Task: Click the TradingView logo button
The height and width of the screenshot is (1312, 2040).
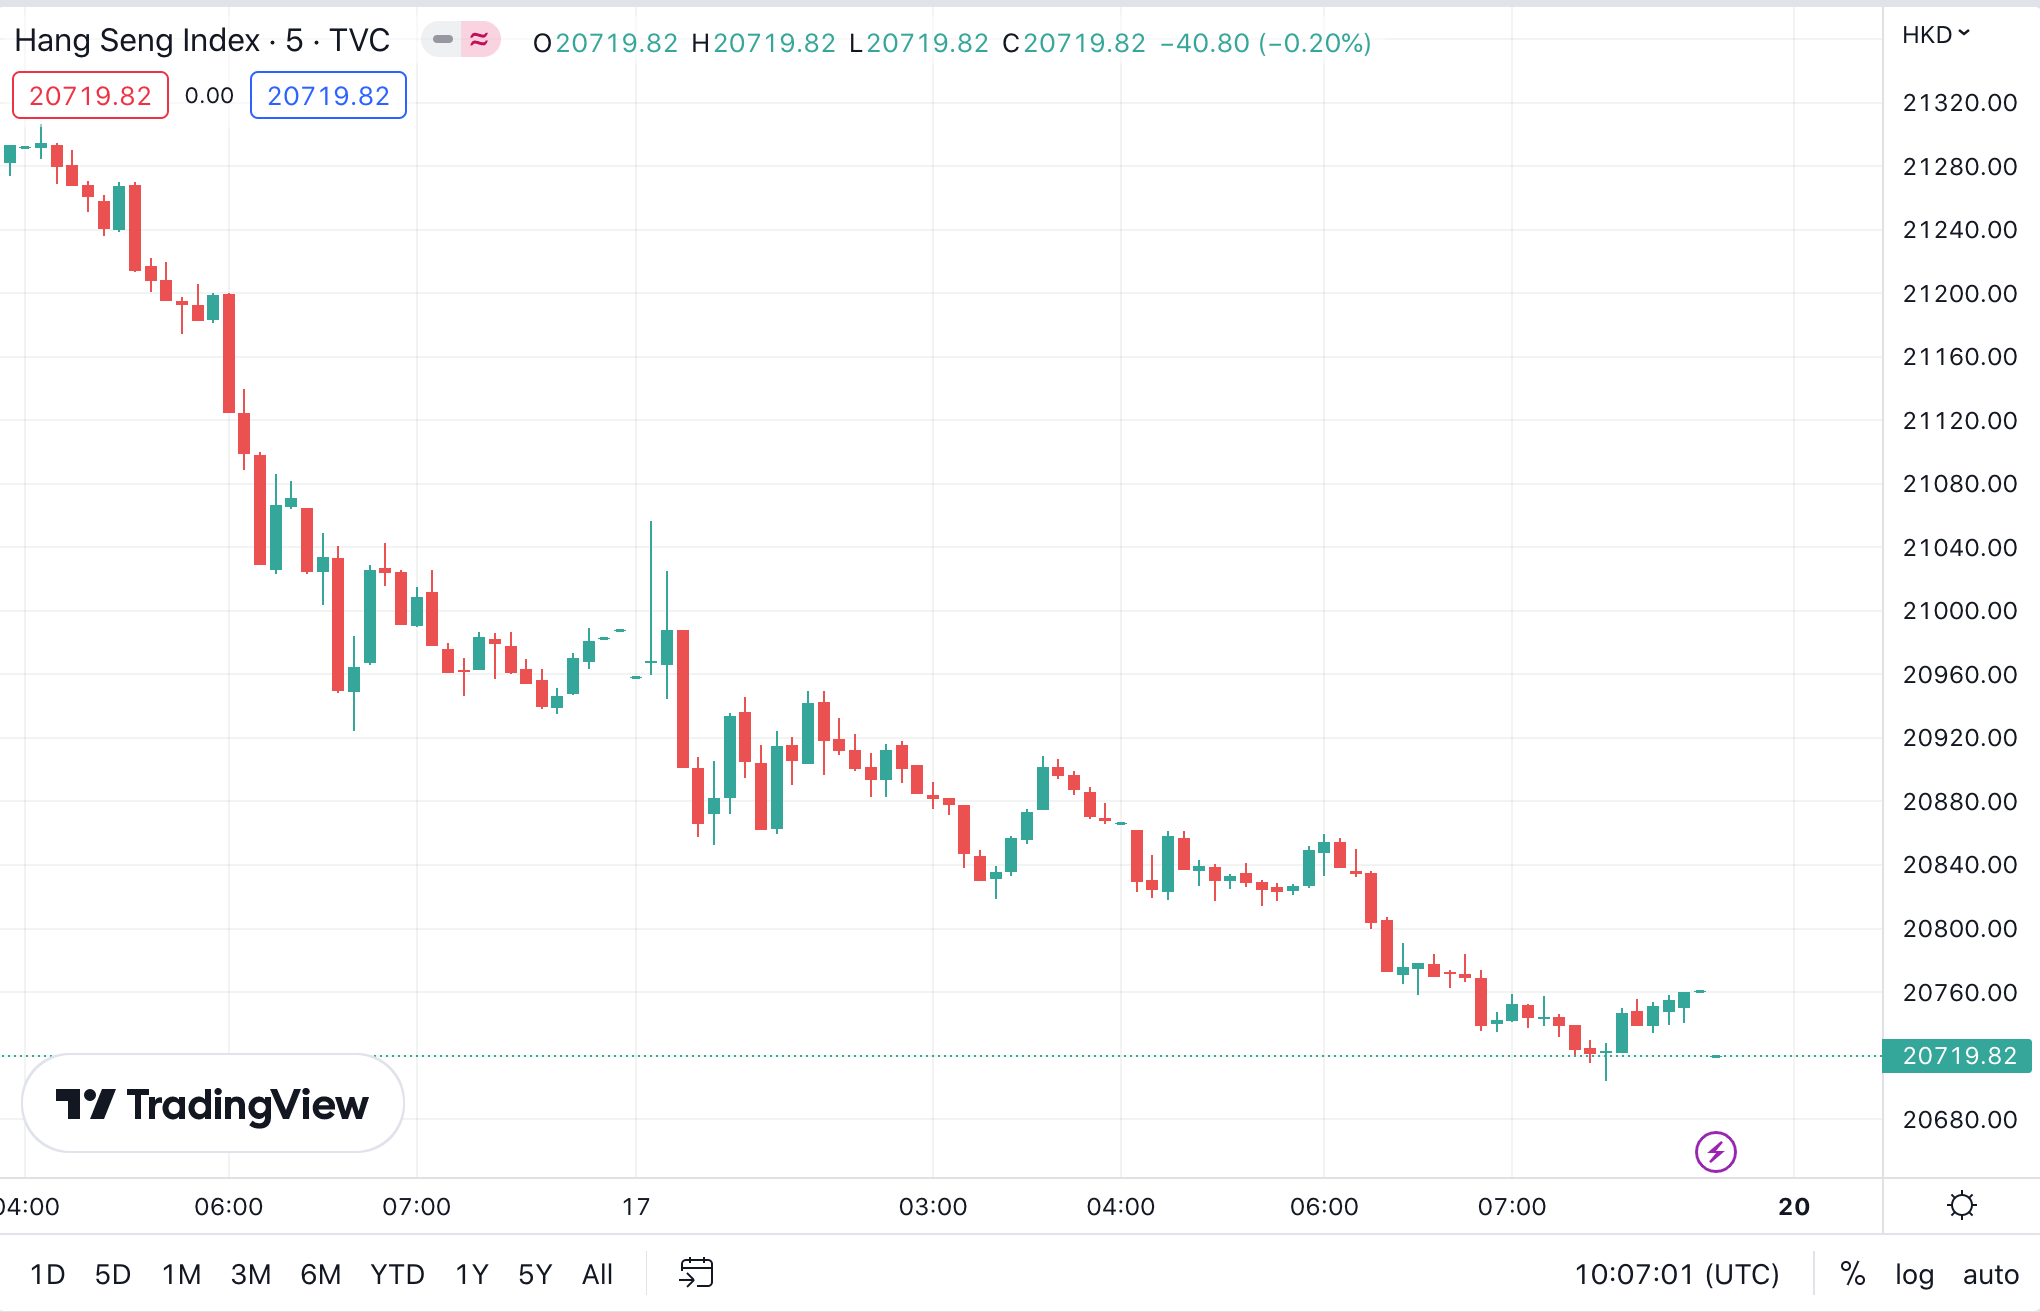Action: [213, 1104]
